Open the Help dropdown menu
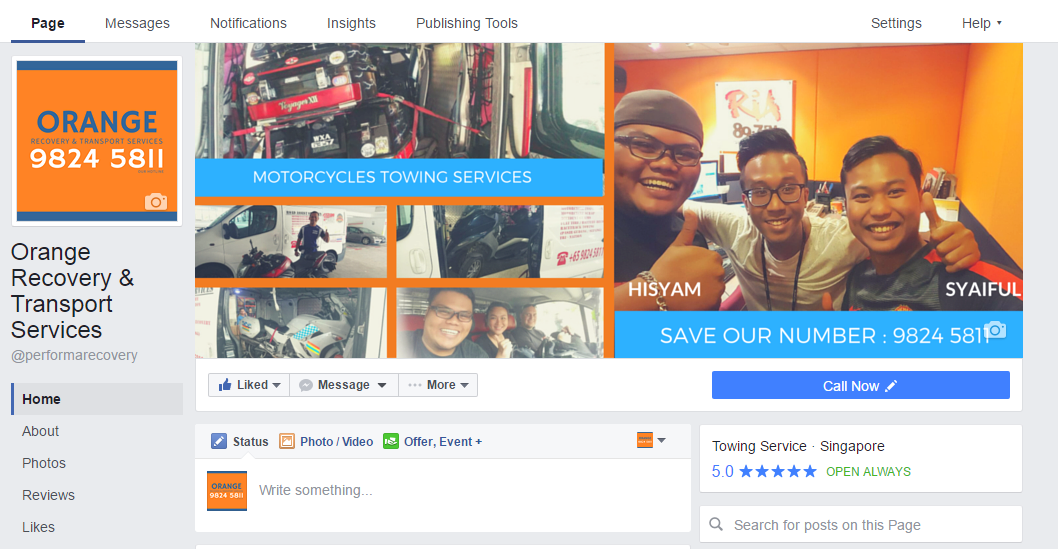 point(982,23)
